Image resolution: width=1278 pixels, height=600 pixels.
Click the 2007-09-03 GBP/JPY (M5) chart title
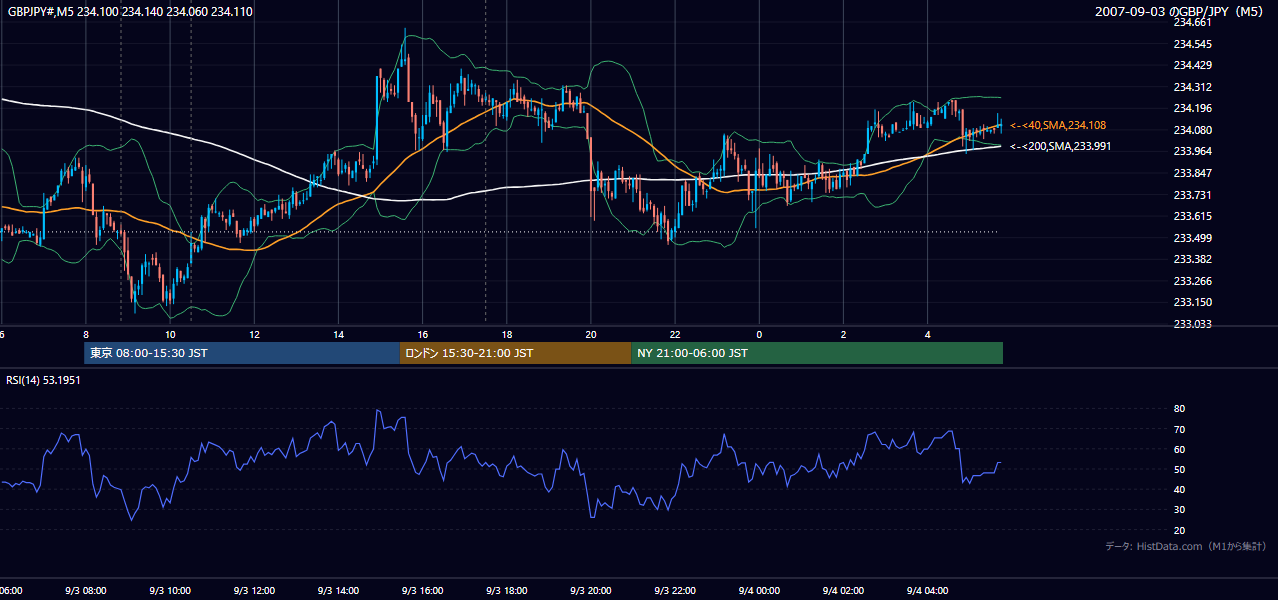1180,12
